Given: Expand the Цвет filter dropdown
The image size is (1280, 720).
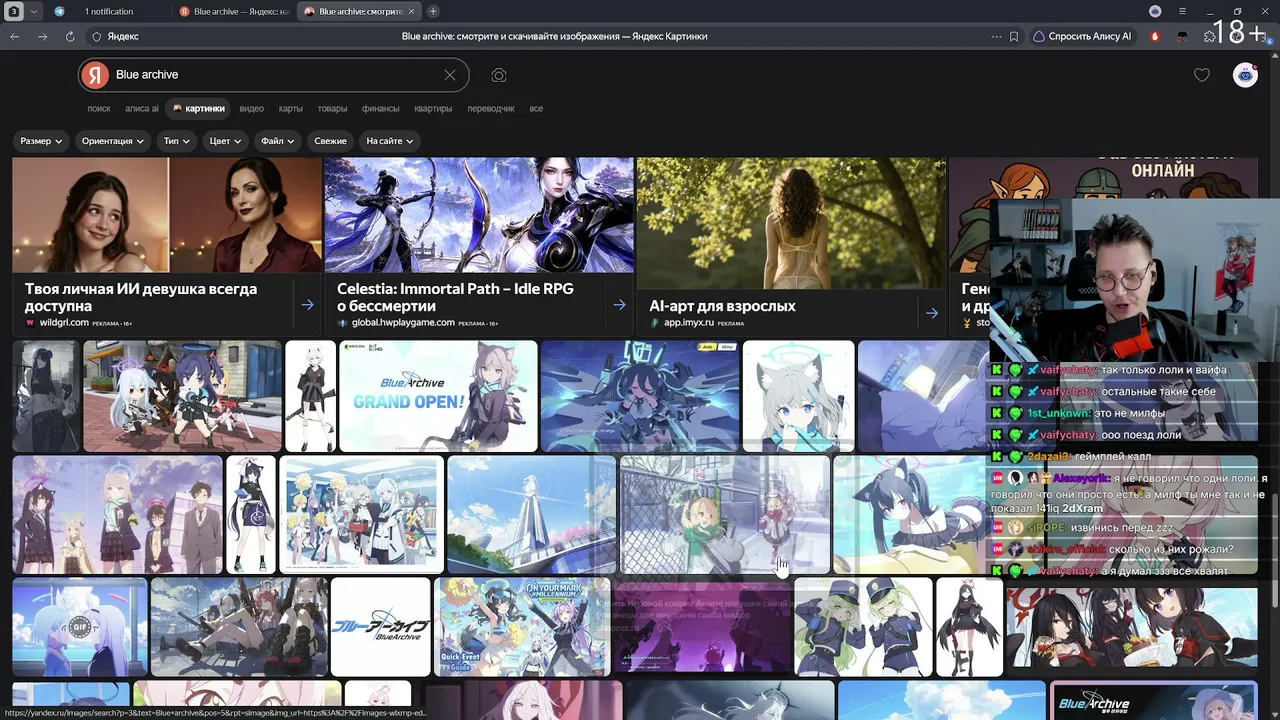Looking at the screenshot, I should point(226,141).
